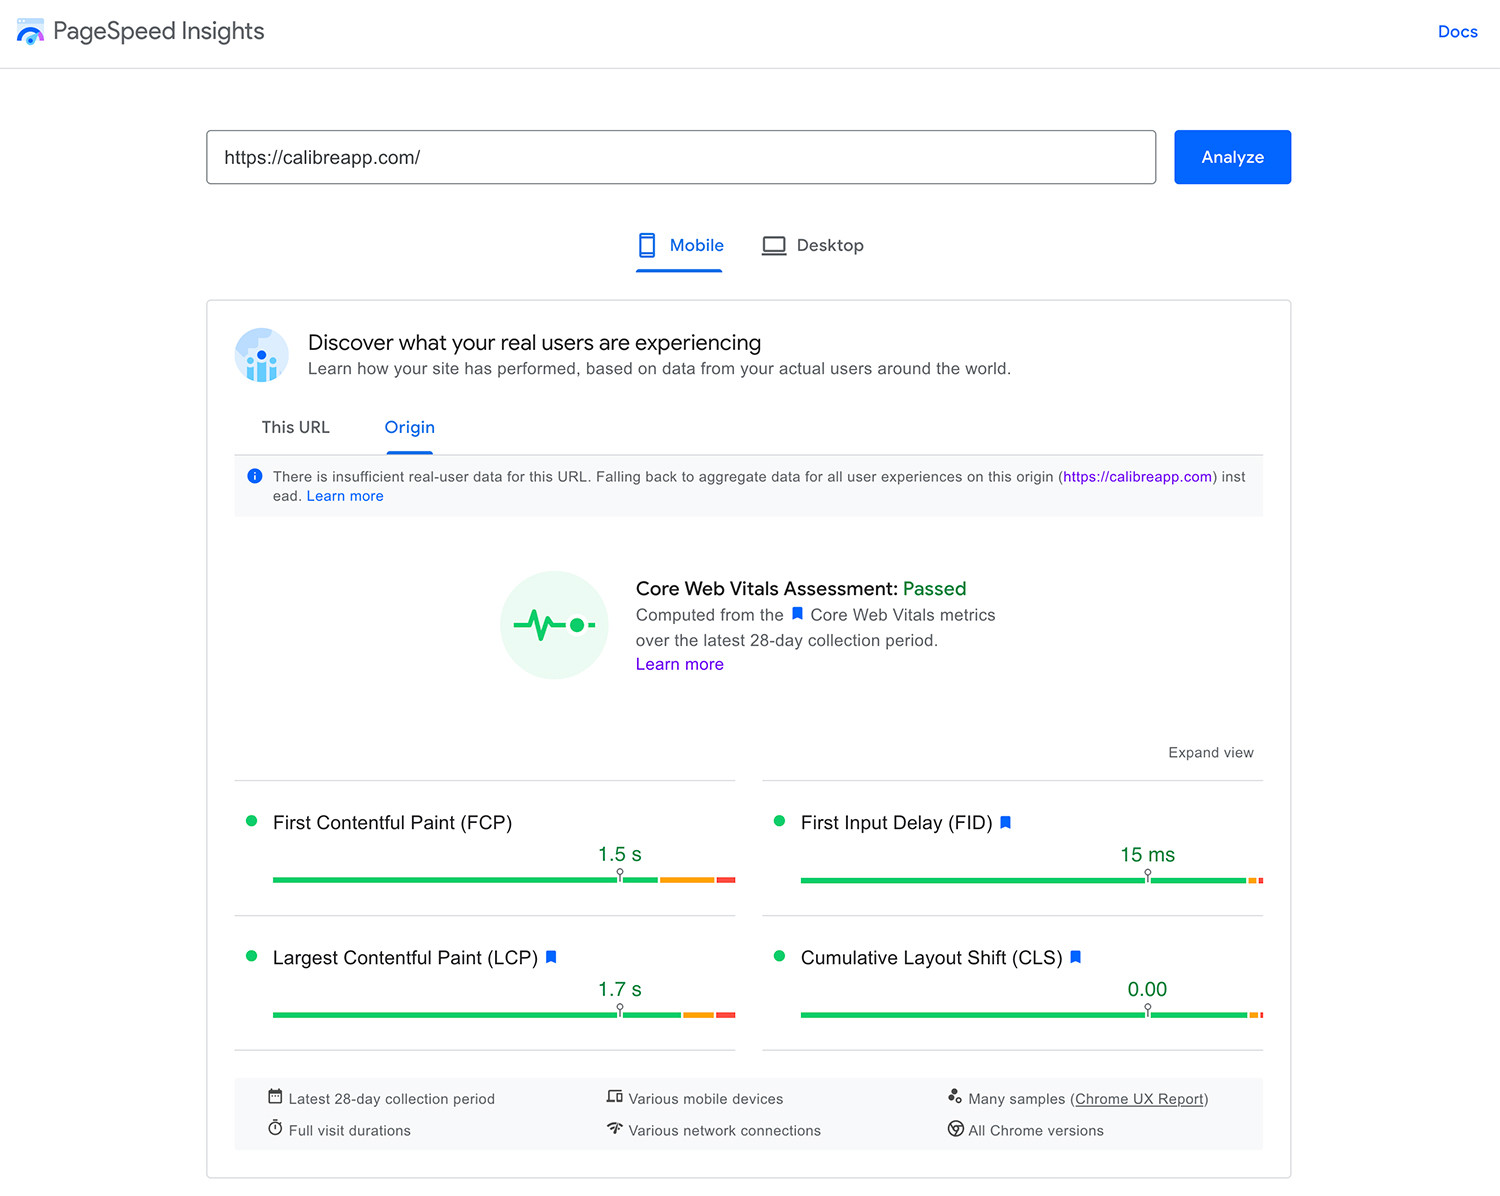Open the Chrome UX Report link
This screenshot has width=1500, height=1196.
[x=1138, y=1098]
